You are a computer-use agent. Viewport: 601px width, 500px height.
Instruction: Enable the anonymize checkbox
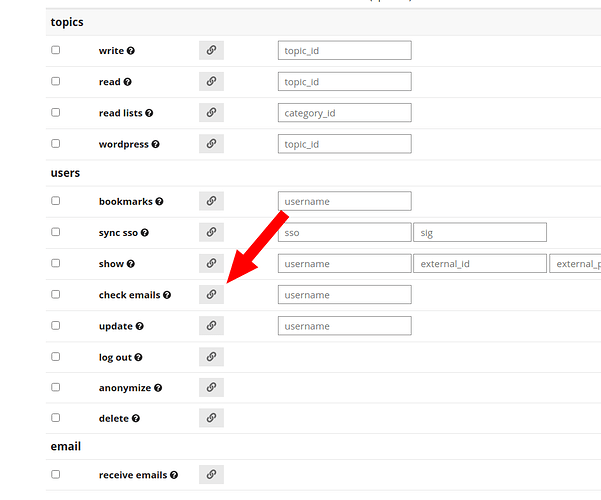(56, 387)
